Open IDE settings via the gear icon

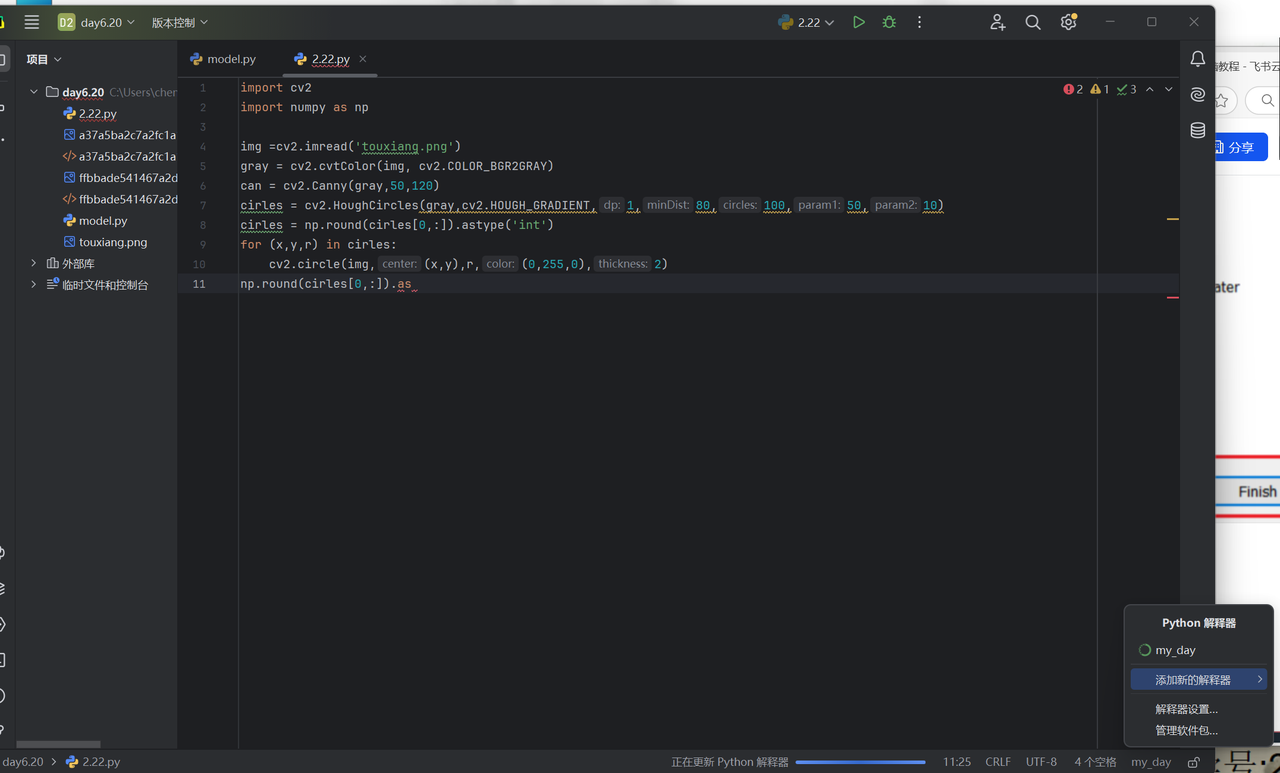1068,21
